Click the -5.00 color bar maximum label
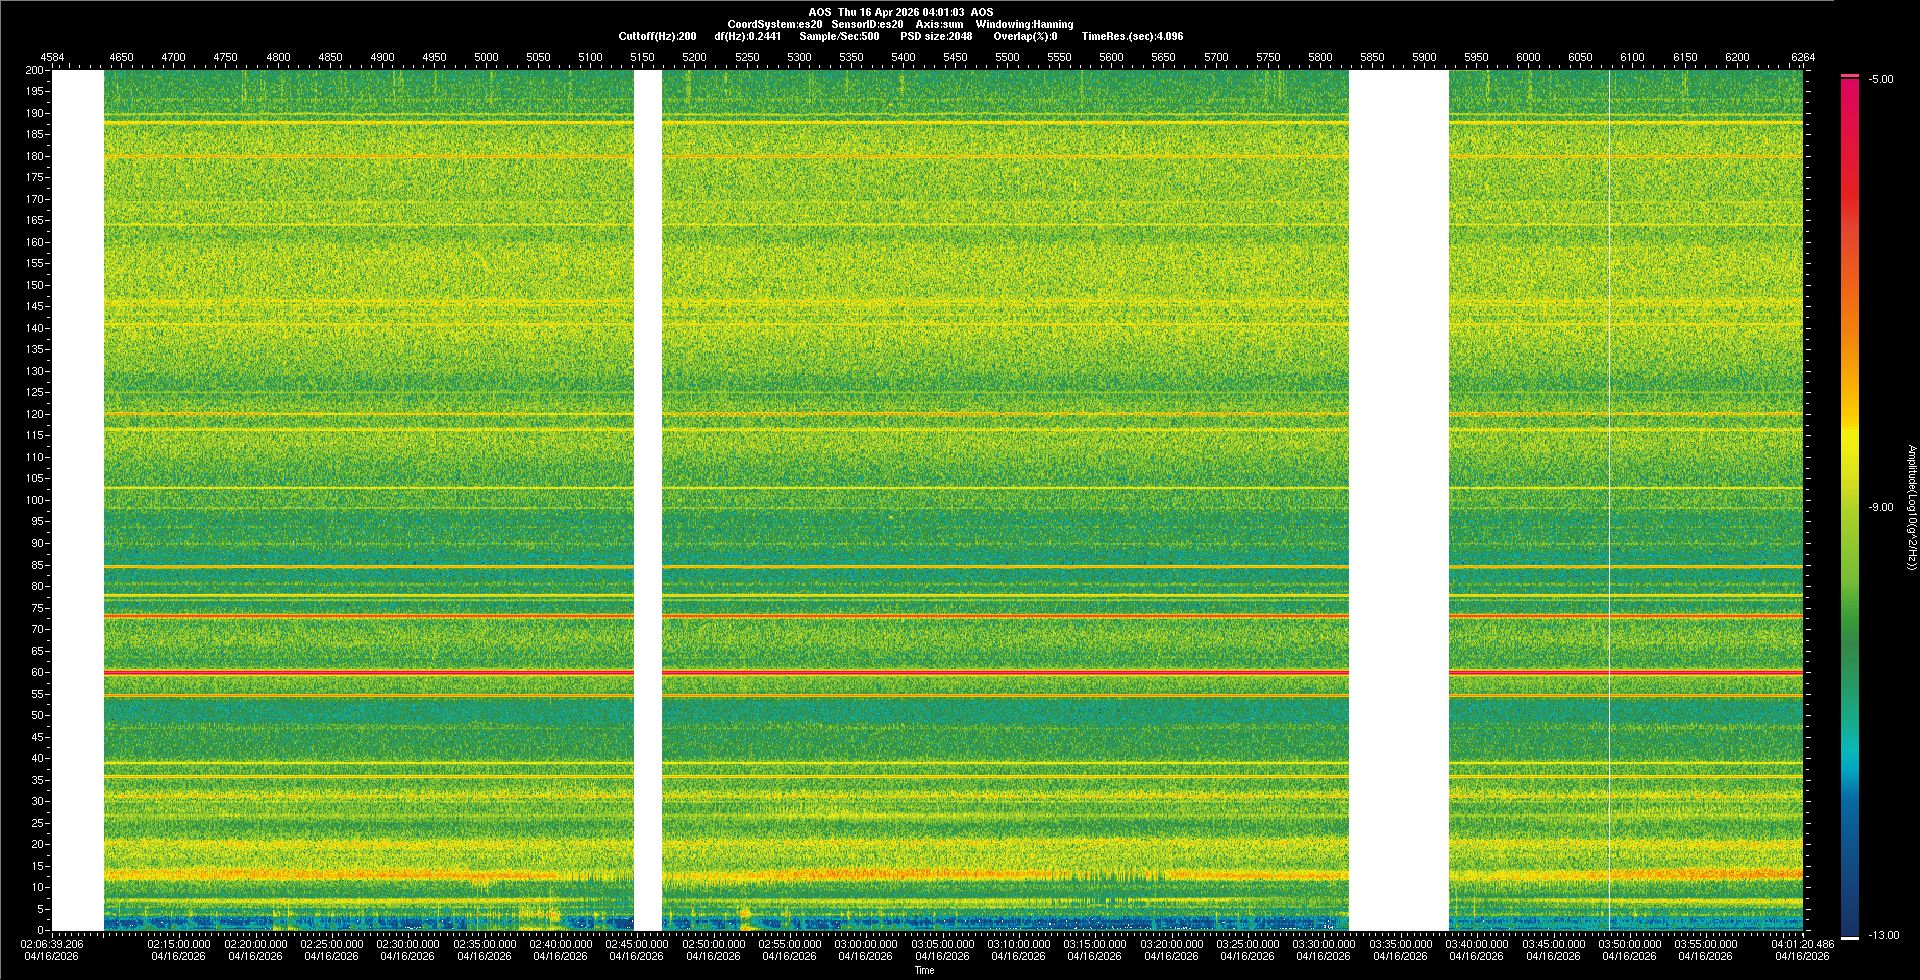Image resolution: width=1920 pixels, height=980 pixels. tap(1880, 80)
